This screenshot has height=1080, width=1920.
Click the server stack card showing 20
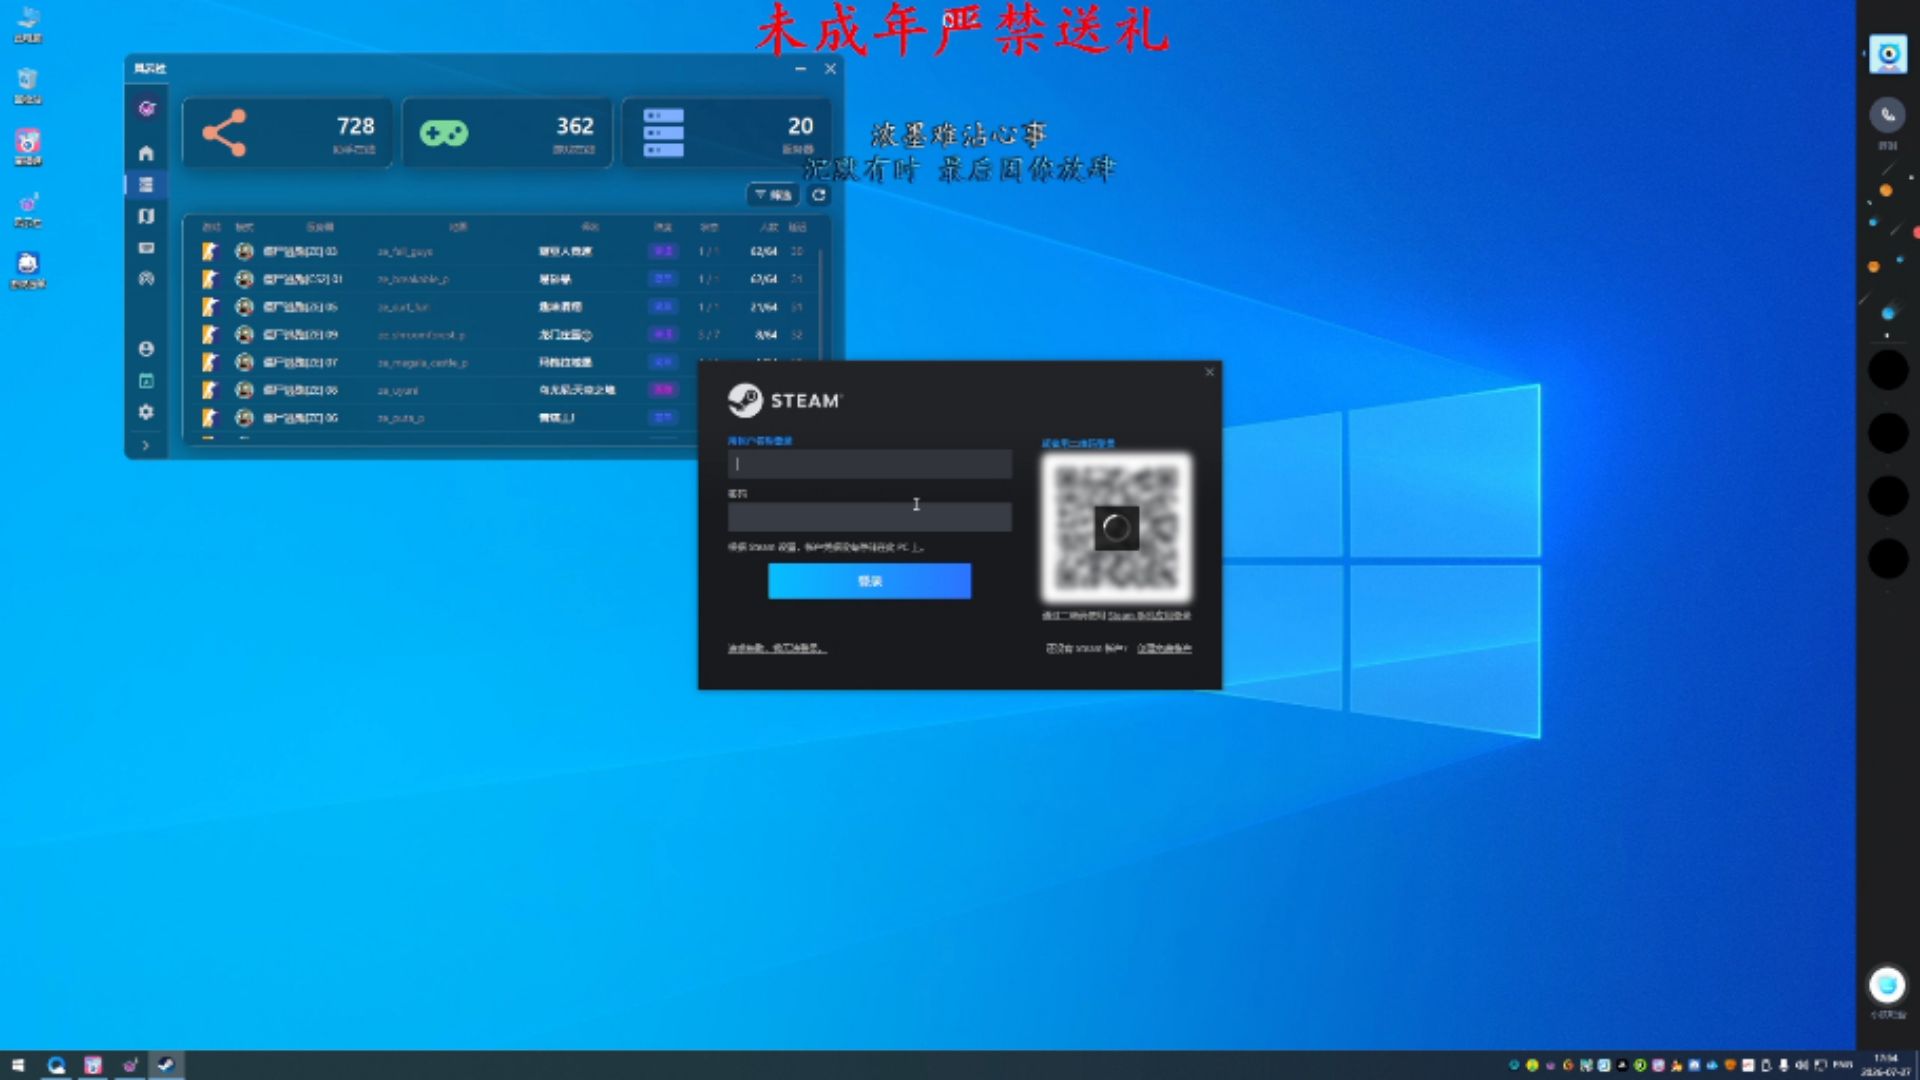click(726, 133)
